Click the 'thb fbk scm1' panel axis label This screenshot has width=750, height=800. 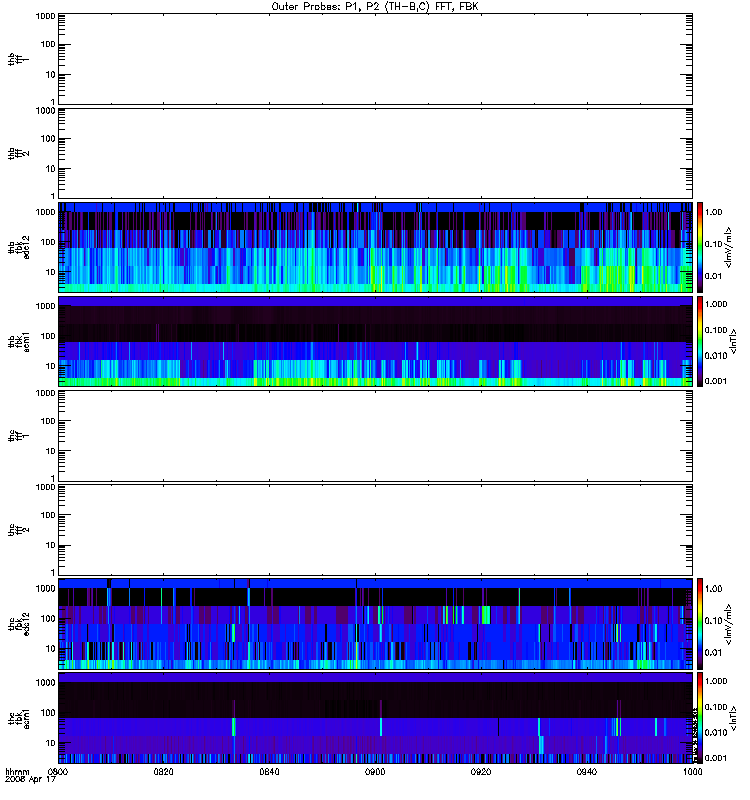19,341
